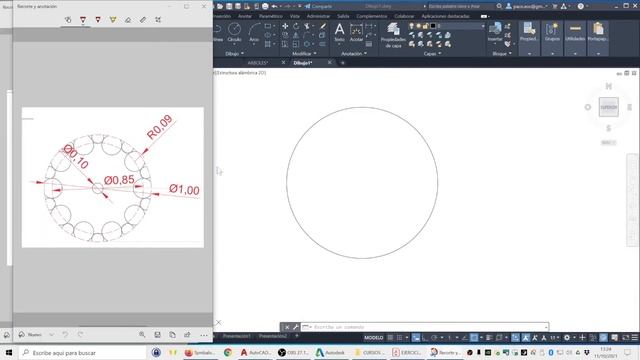The image size is (640, 360).
Task: Click copy icon in Recorte y anotación
Action: 172,335
